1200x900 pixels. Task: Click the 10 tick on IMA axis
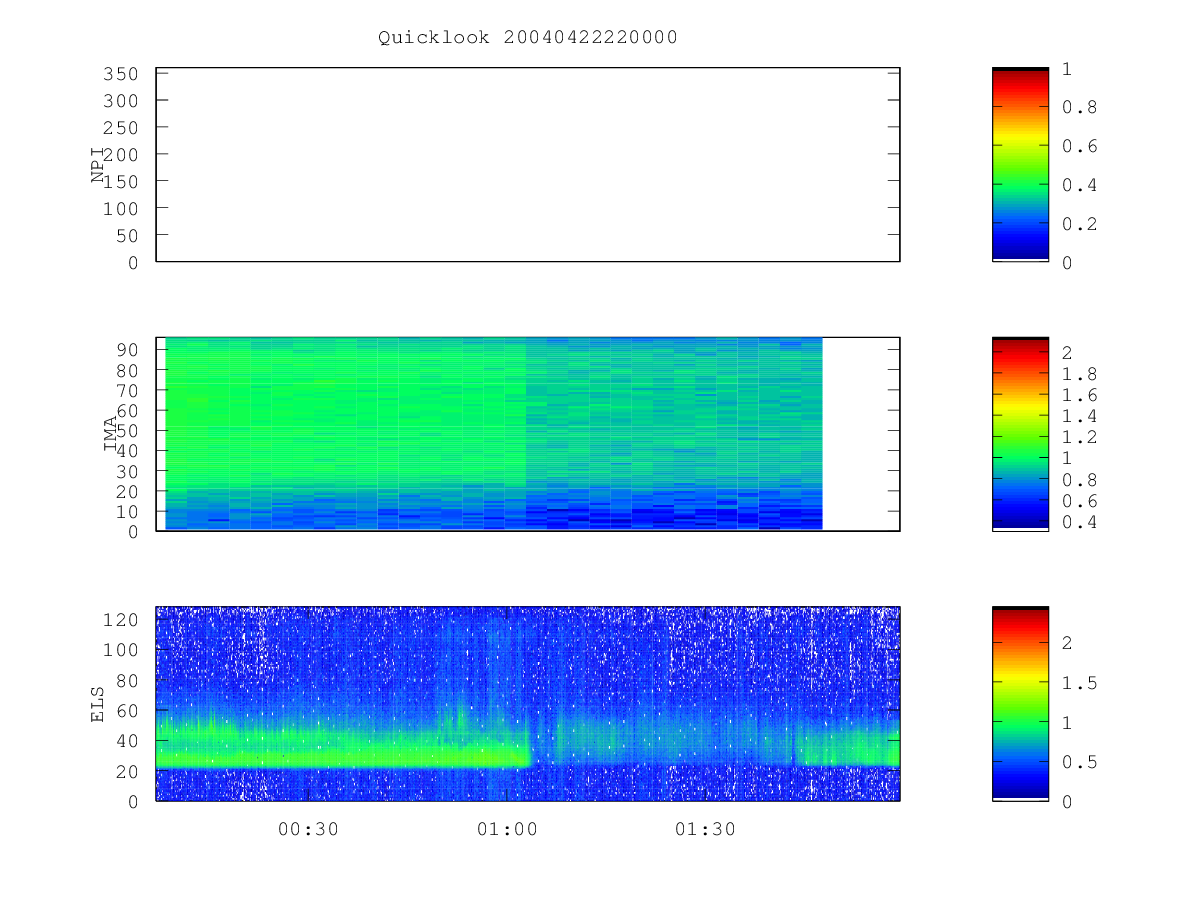(125, 511)
